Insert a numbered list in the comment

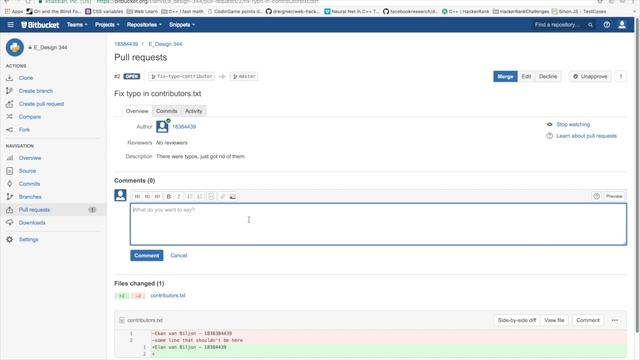tap(200, 196)
